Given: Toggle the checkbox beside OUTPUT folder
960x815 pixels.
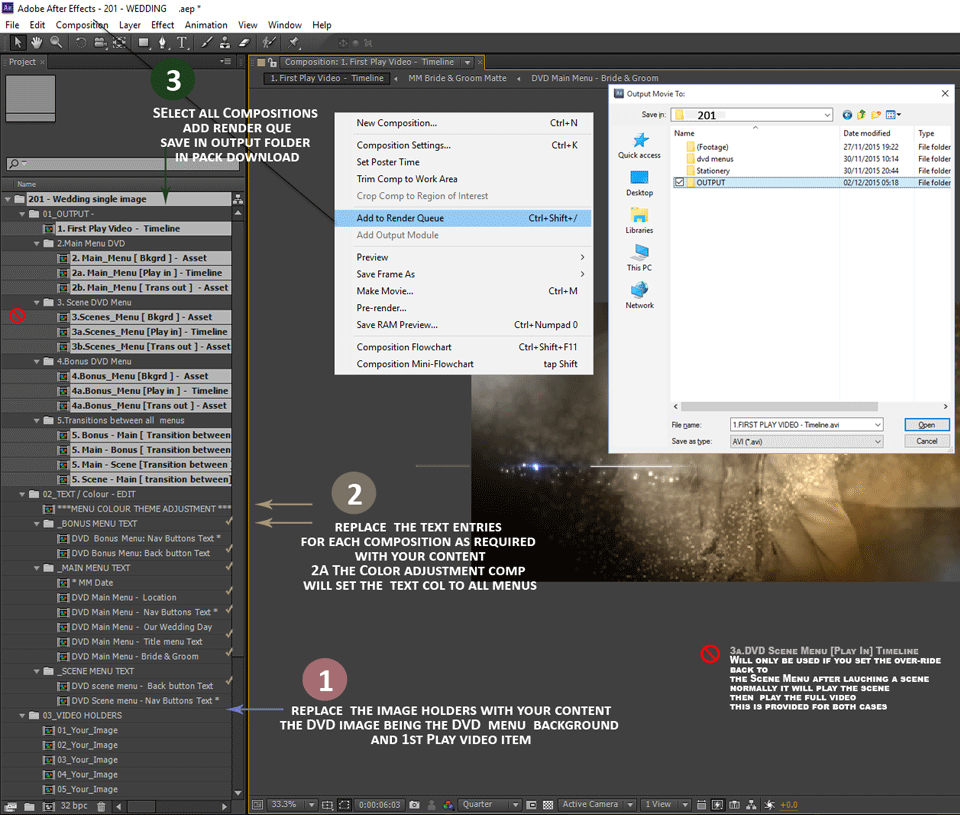Looking at the screenshot, I should pos(681,183).
